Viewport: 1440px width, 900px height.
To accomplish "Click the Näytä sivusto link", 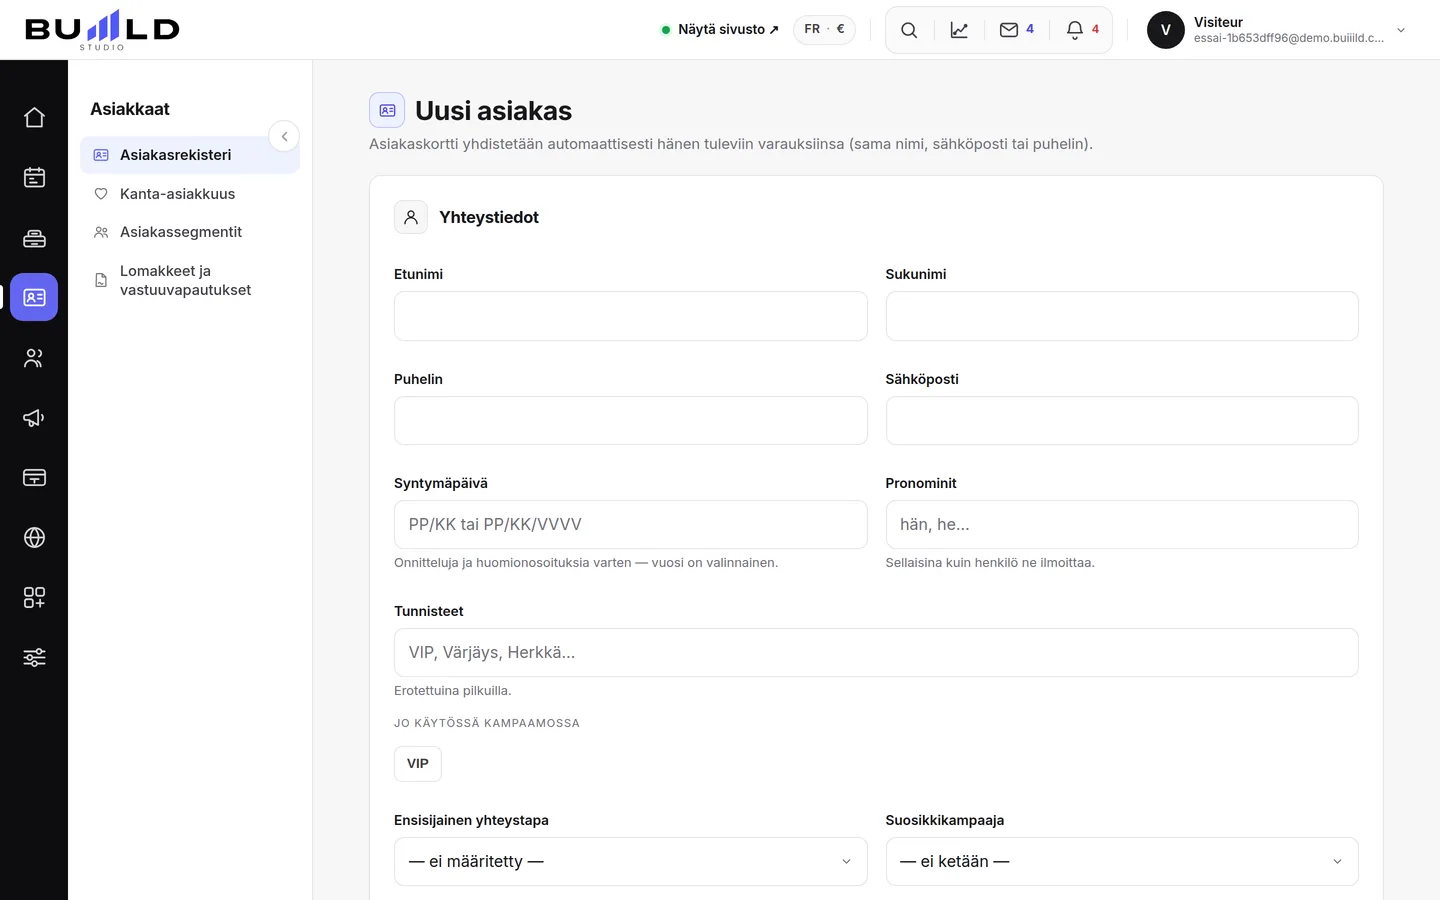I will click(720, 29).
